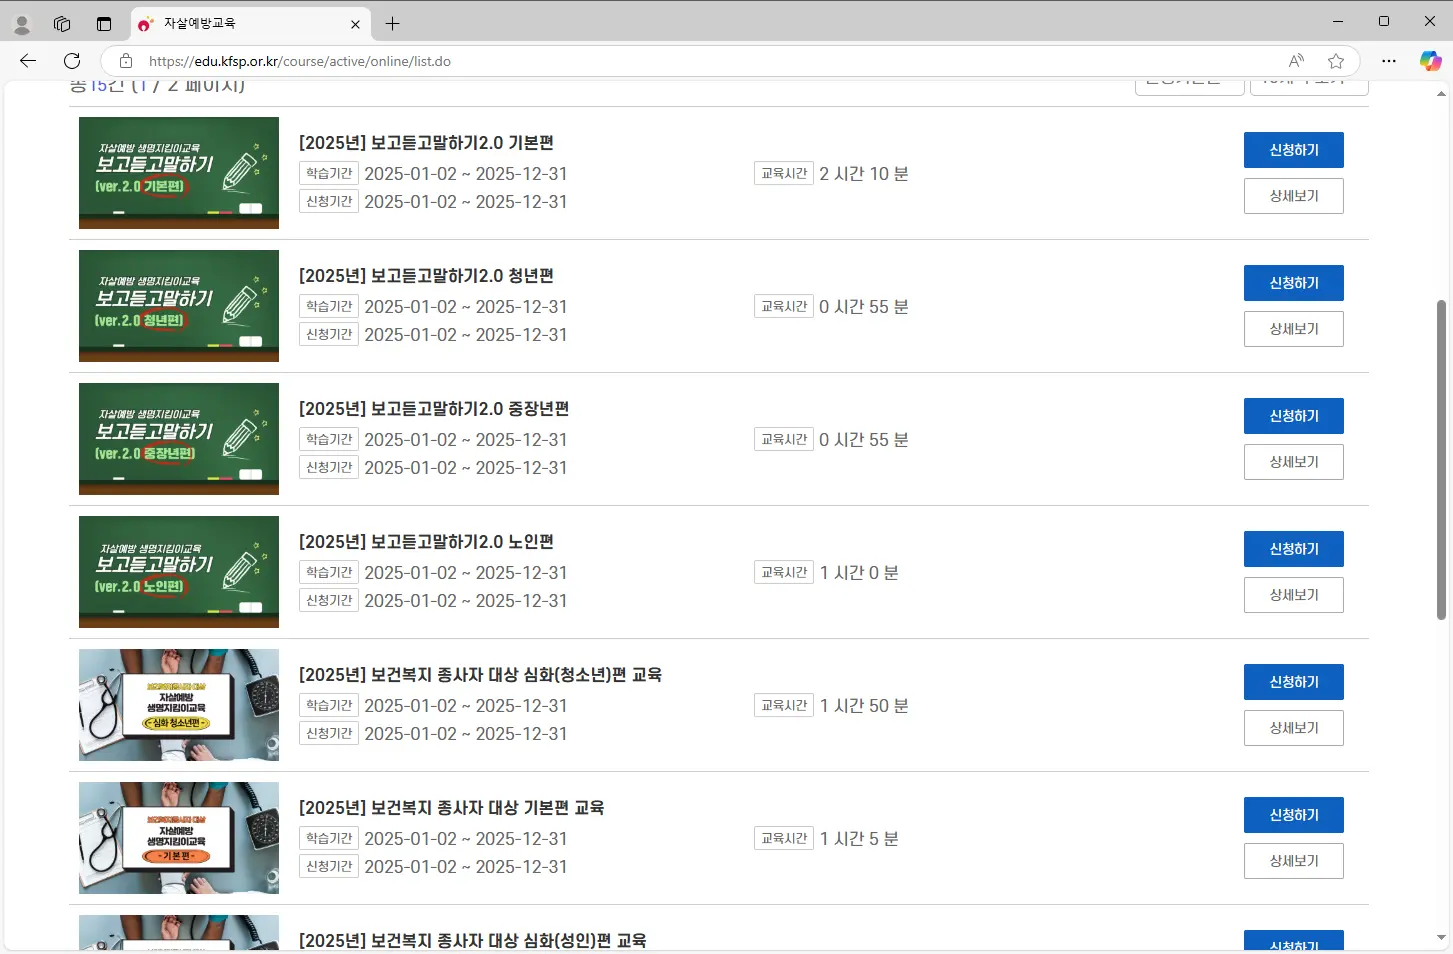
Task: Go back to the previous page
Action: (x=28, y=61)
